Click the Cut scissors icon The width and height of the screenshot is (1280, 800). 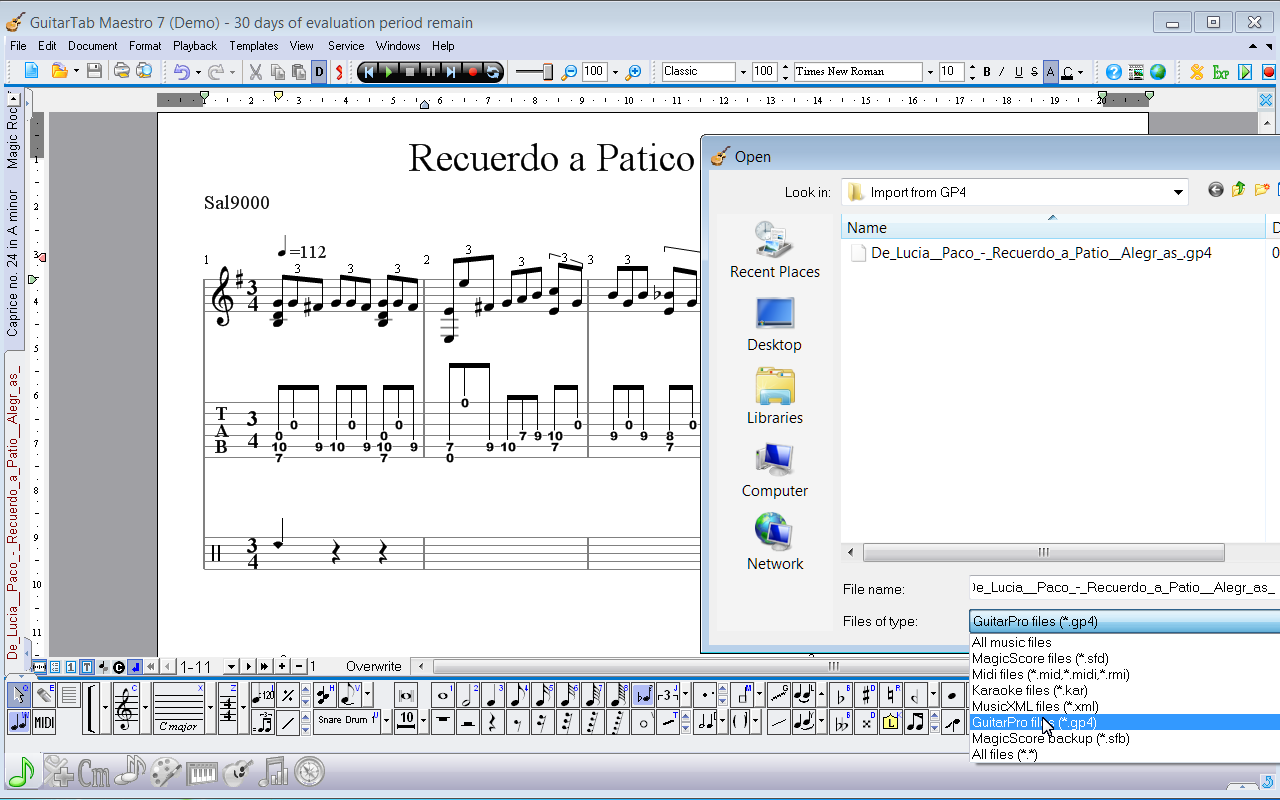click(255, 71)
